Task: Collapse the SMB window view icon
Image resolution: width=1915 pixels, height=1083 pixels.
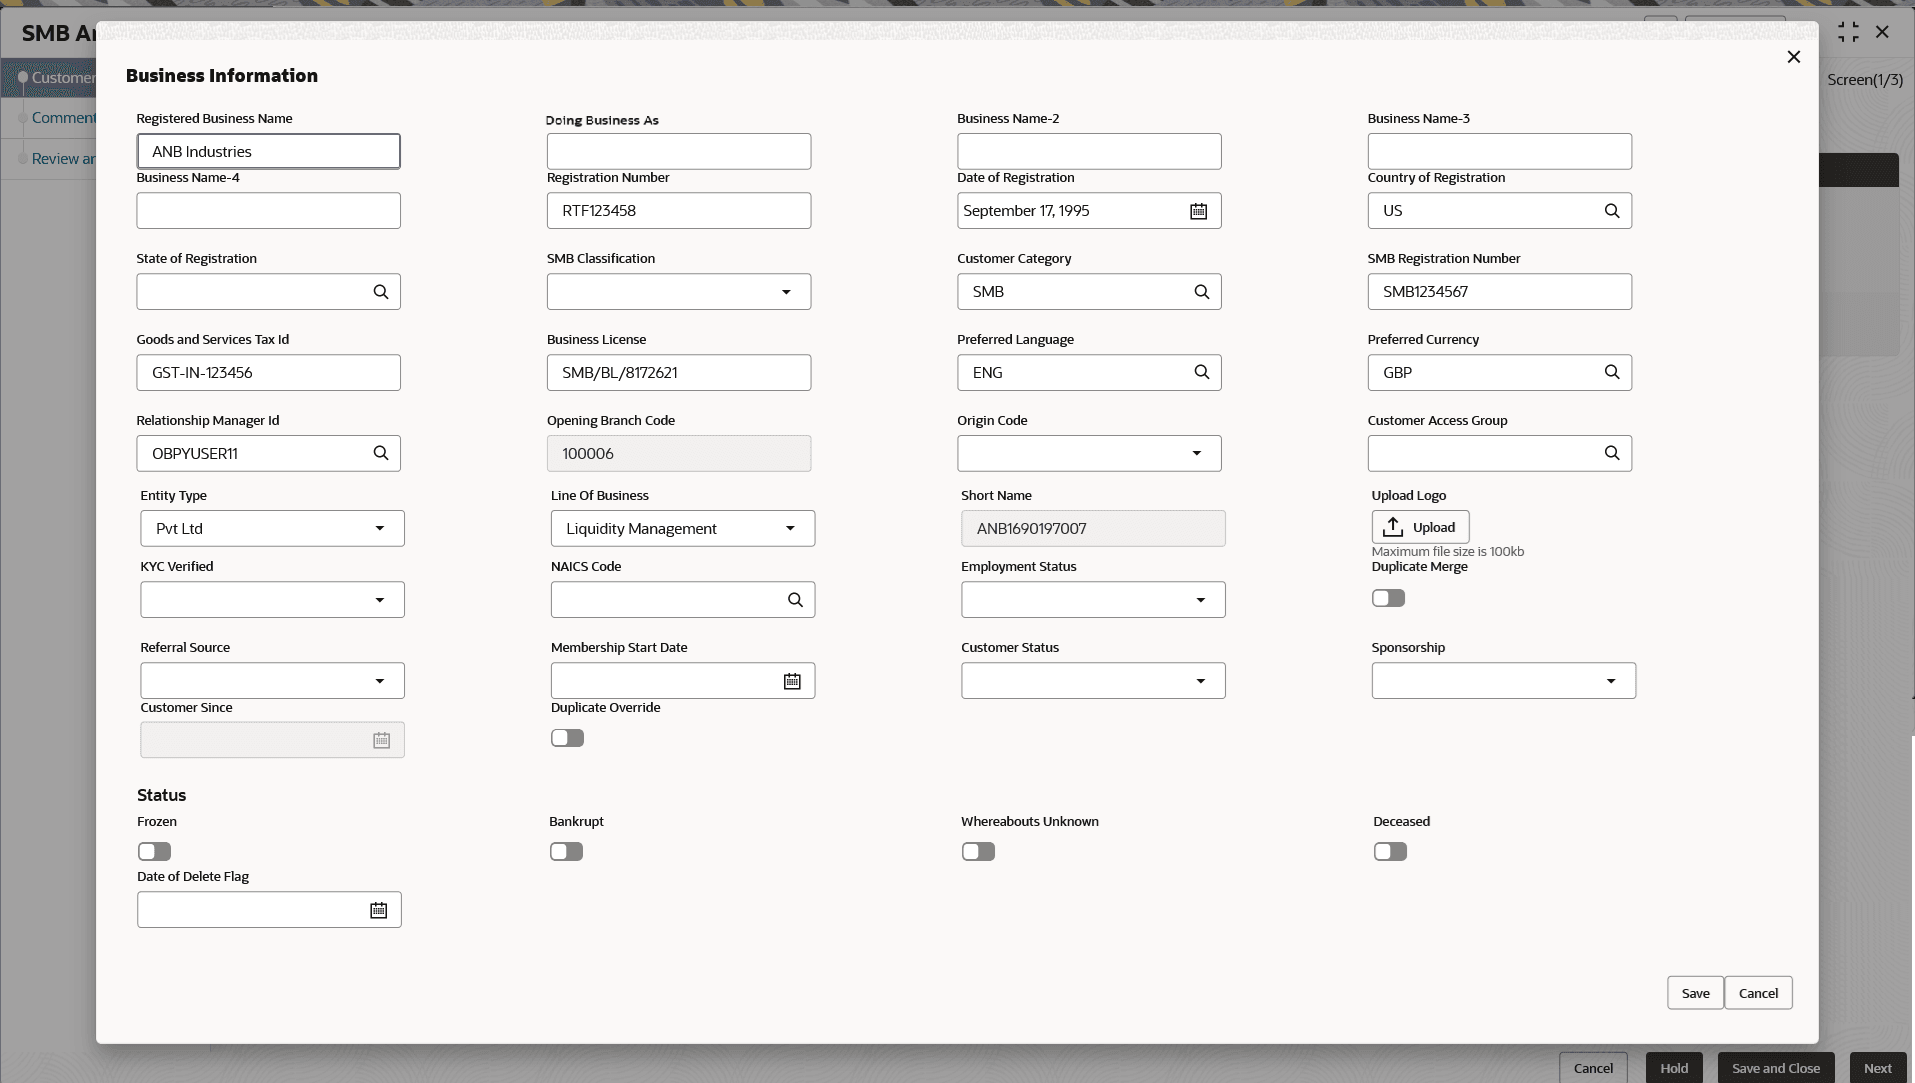Action: pyautogui.click(x=1848, y=32)
